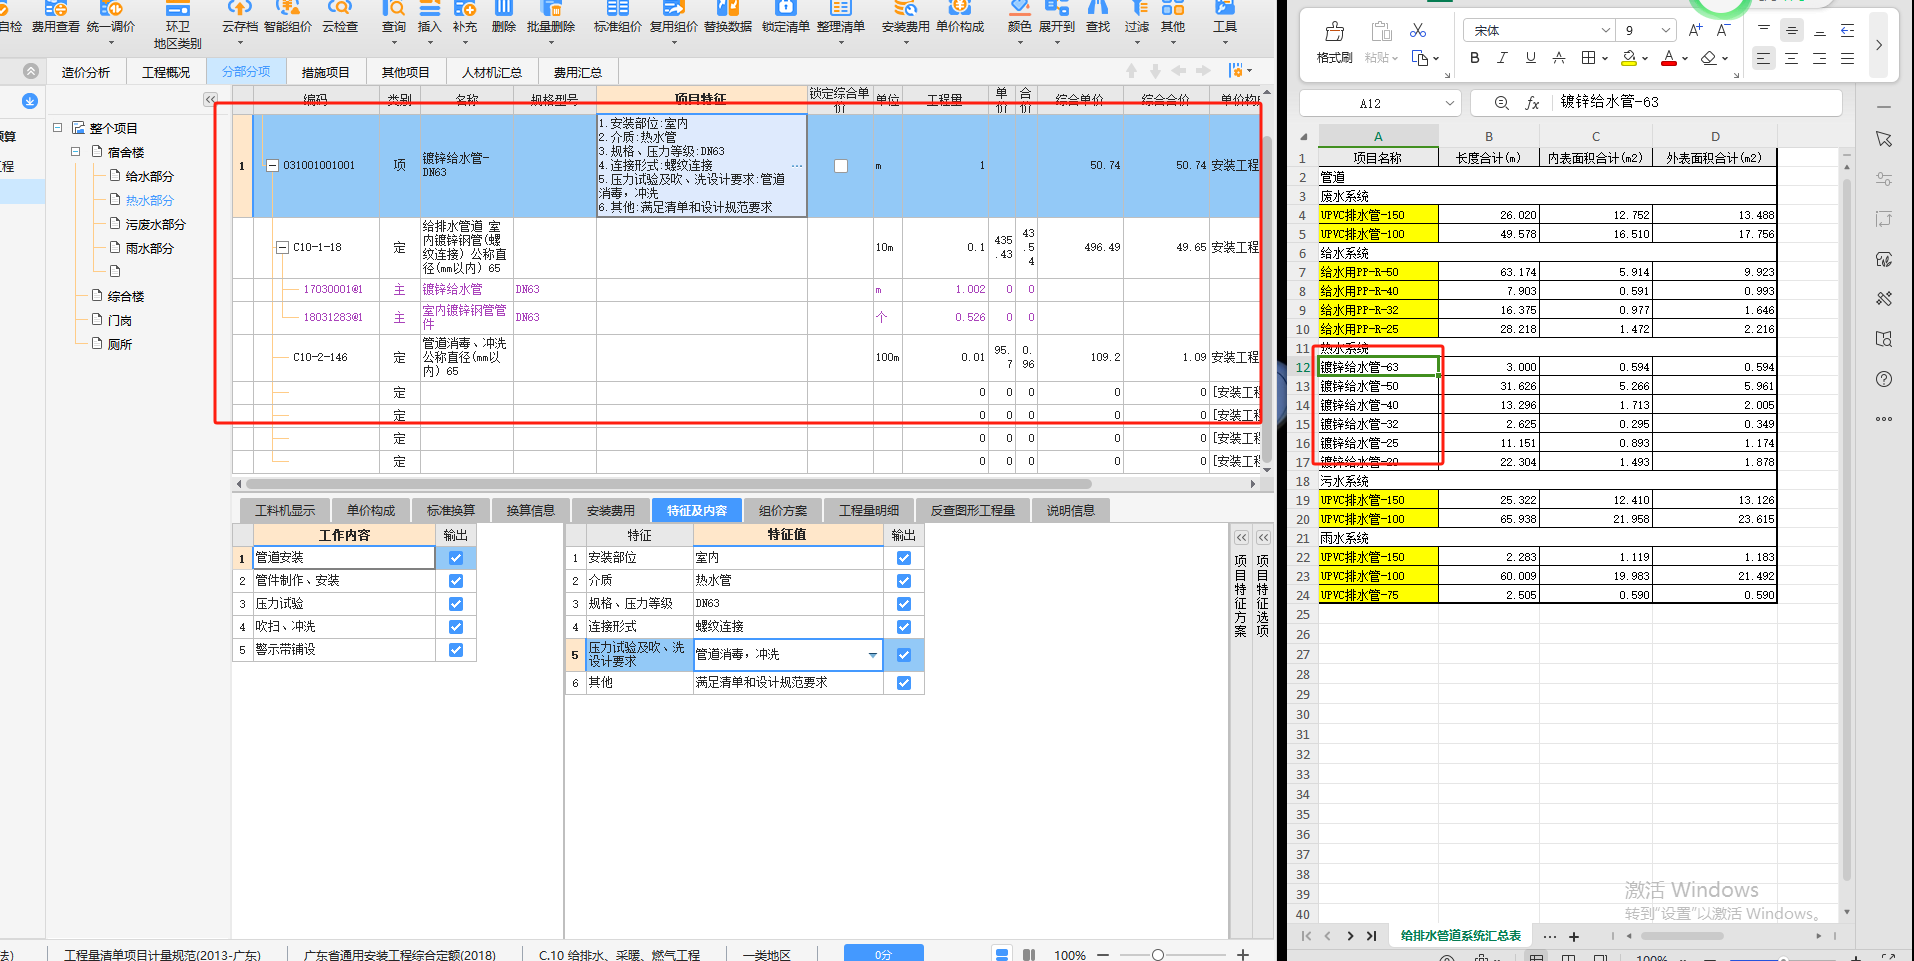Add a new sheet with plus button
1914x961 pixels.
point(1574,937)
